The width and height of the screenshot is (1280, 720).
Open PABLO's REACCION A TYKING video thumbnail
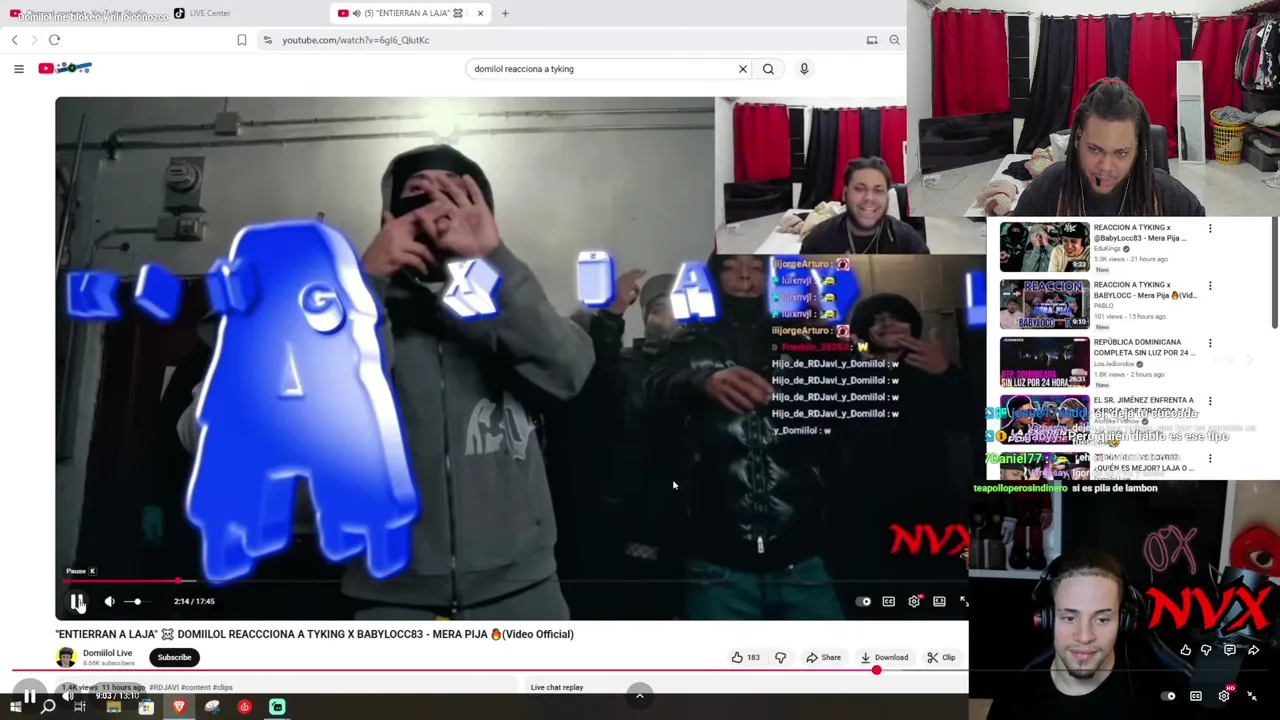click(1044, 304)
